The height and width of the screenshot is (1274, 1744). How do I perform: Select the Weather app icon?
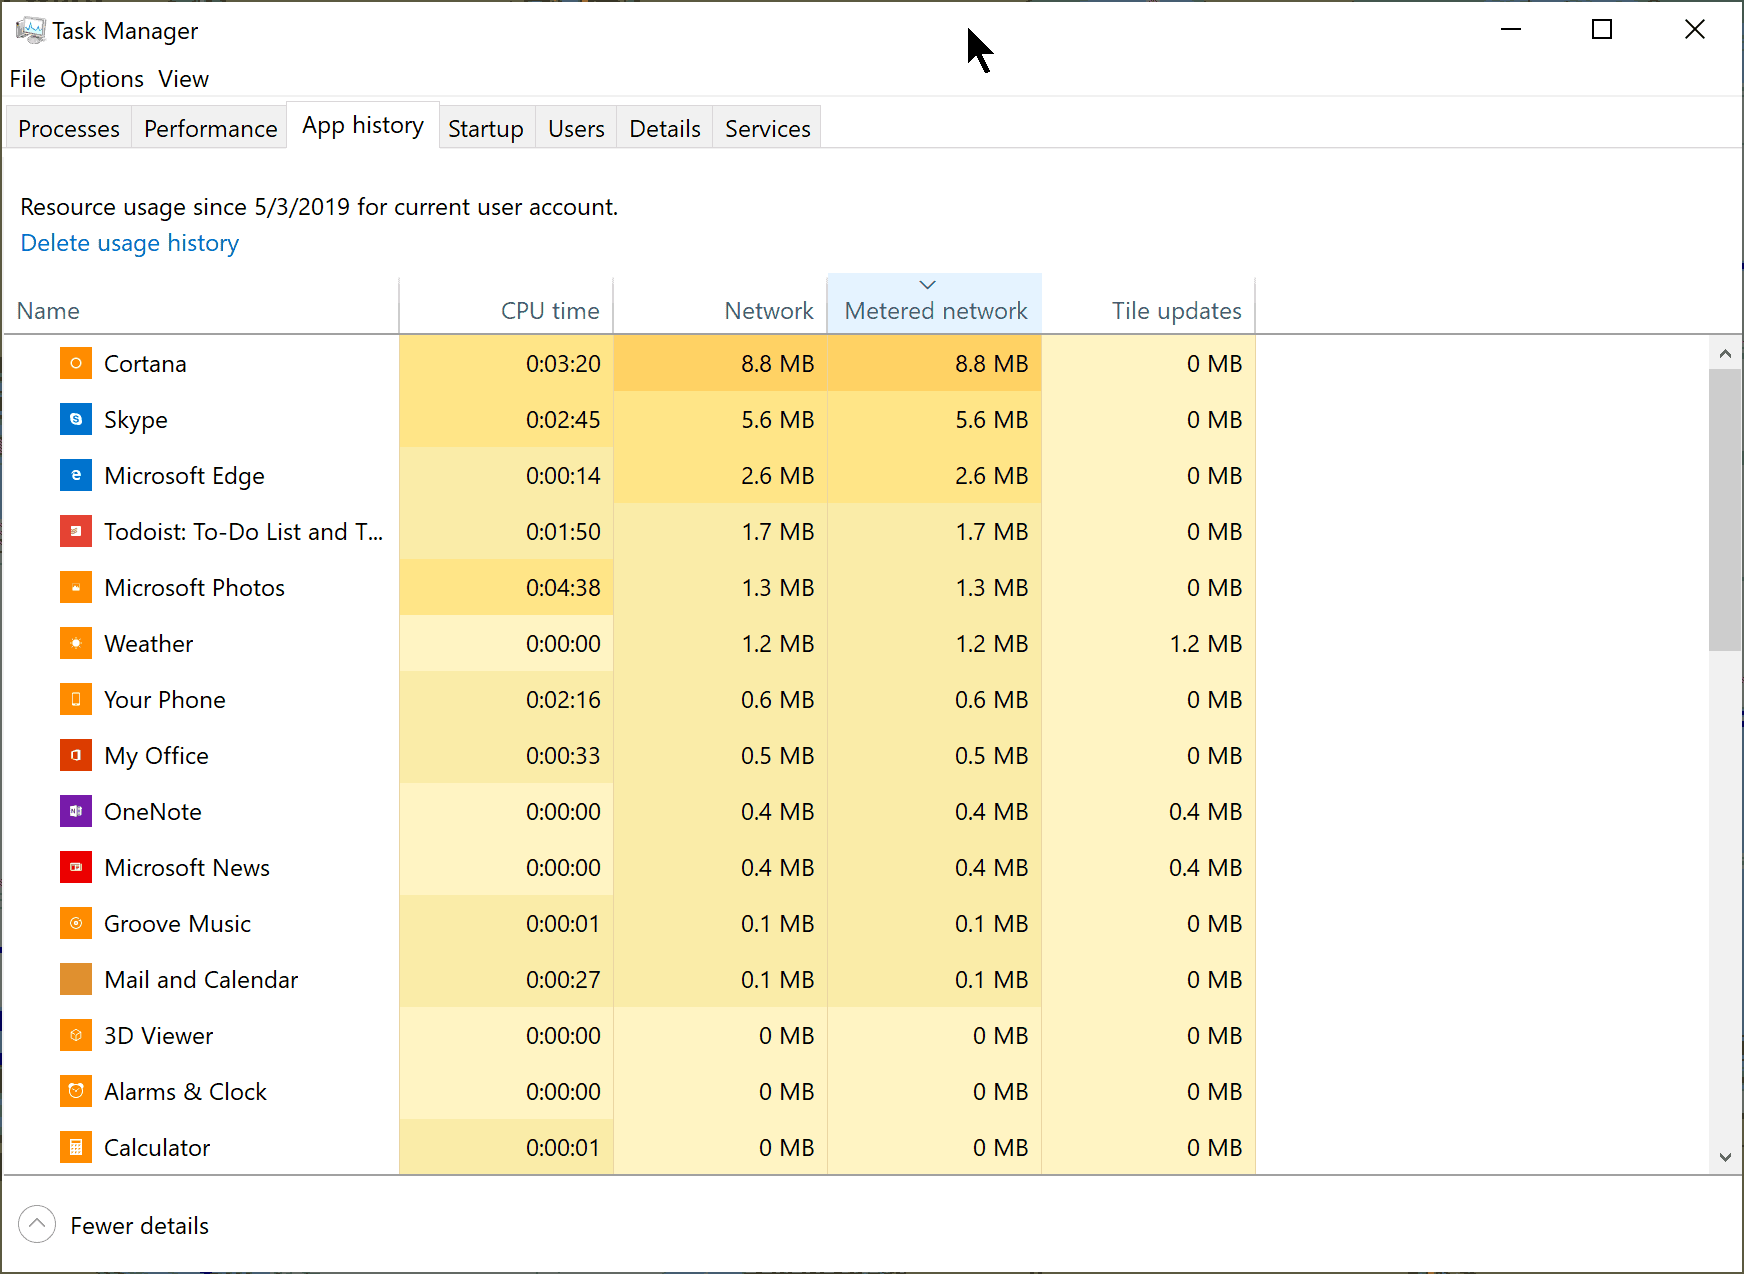pos(76,643)
